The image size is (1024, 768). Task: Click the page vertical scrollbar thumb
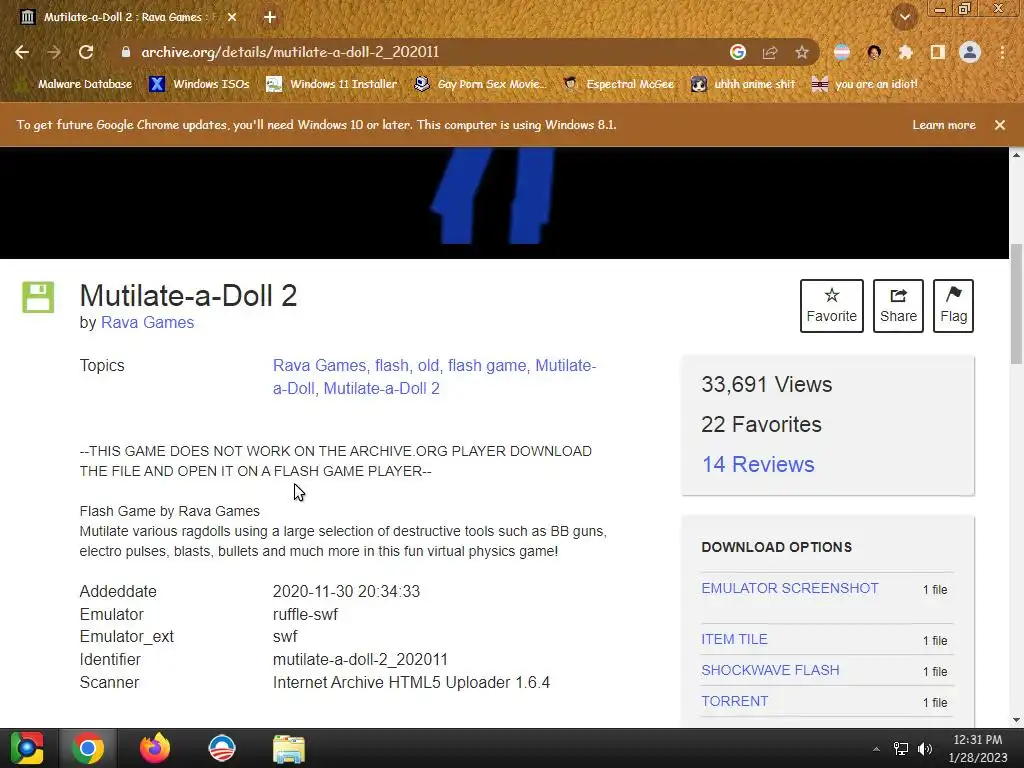click(1016, 304)
